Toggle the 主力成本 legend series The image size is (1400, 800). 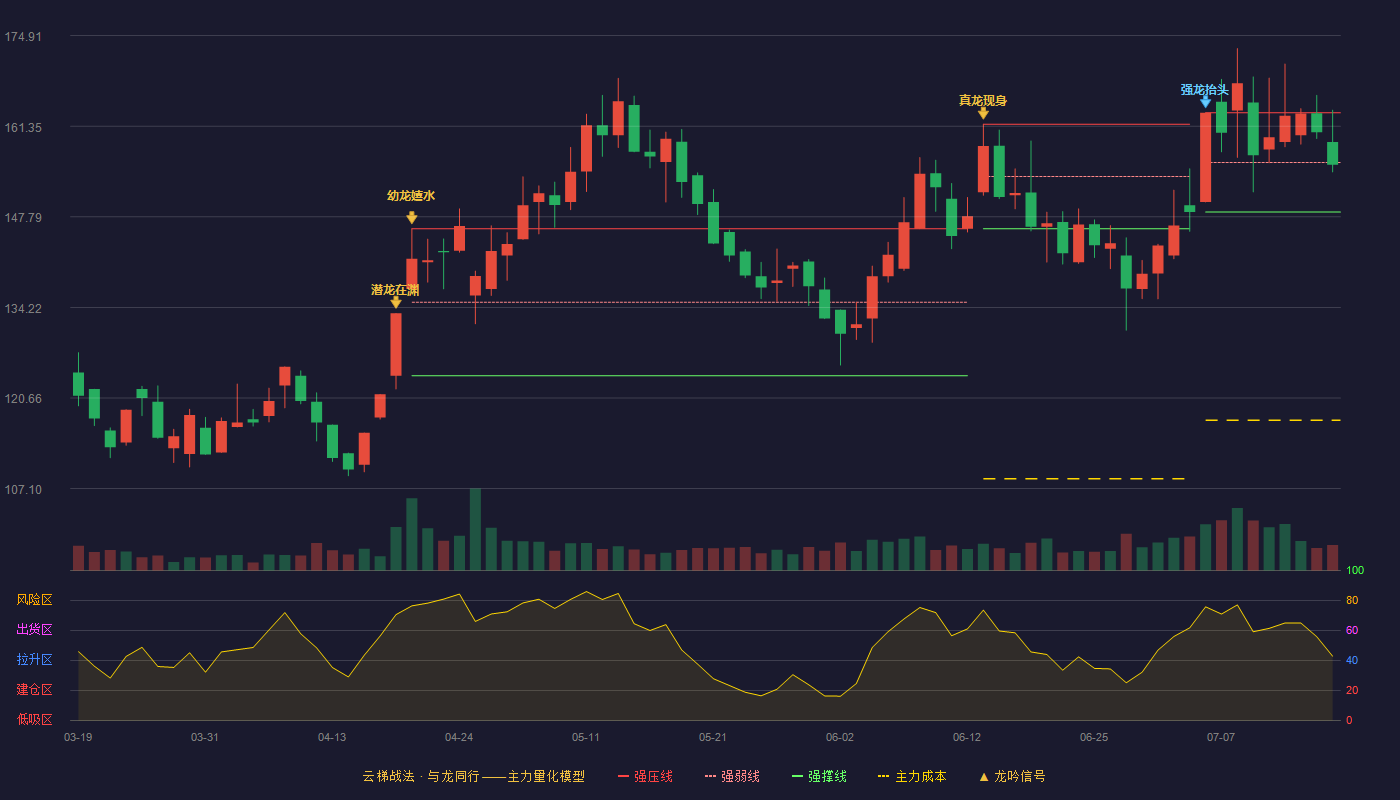(x=912, y=776)
